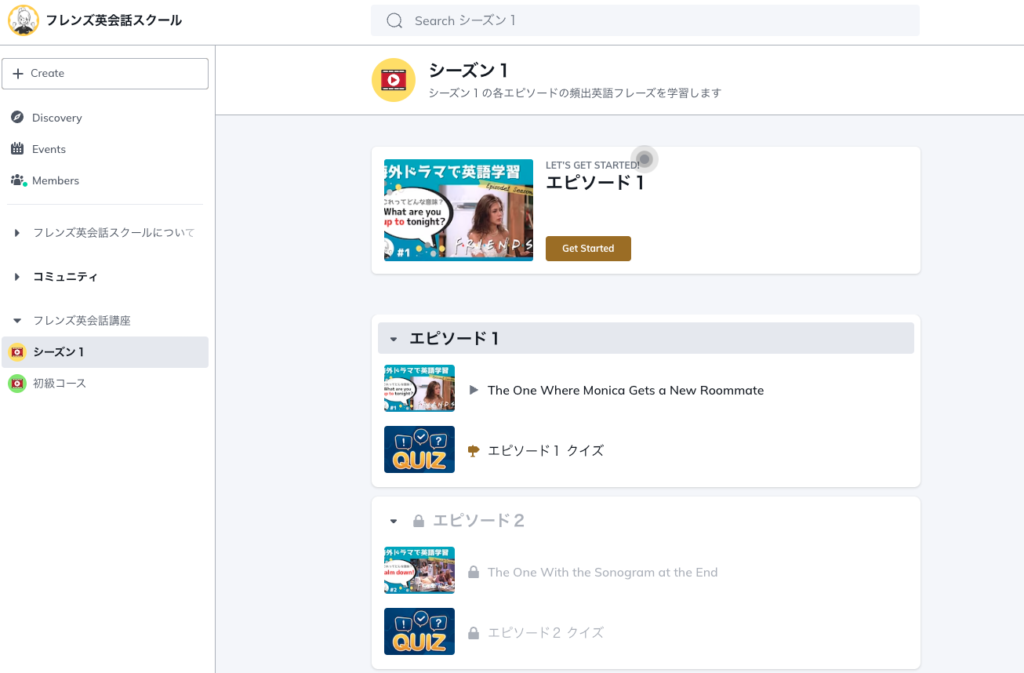Open The One Where Monica Gets a New Roommate
The height and width of the screenshot is (673, 1024).
pyautogui.click(x=625, y=390)
